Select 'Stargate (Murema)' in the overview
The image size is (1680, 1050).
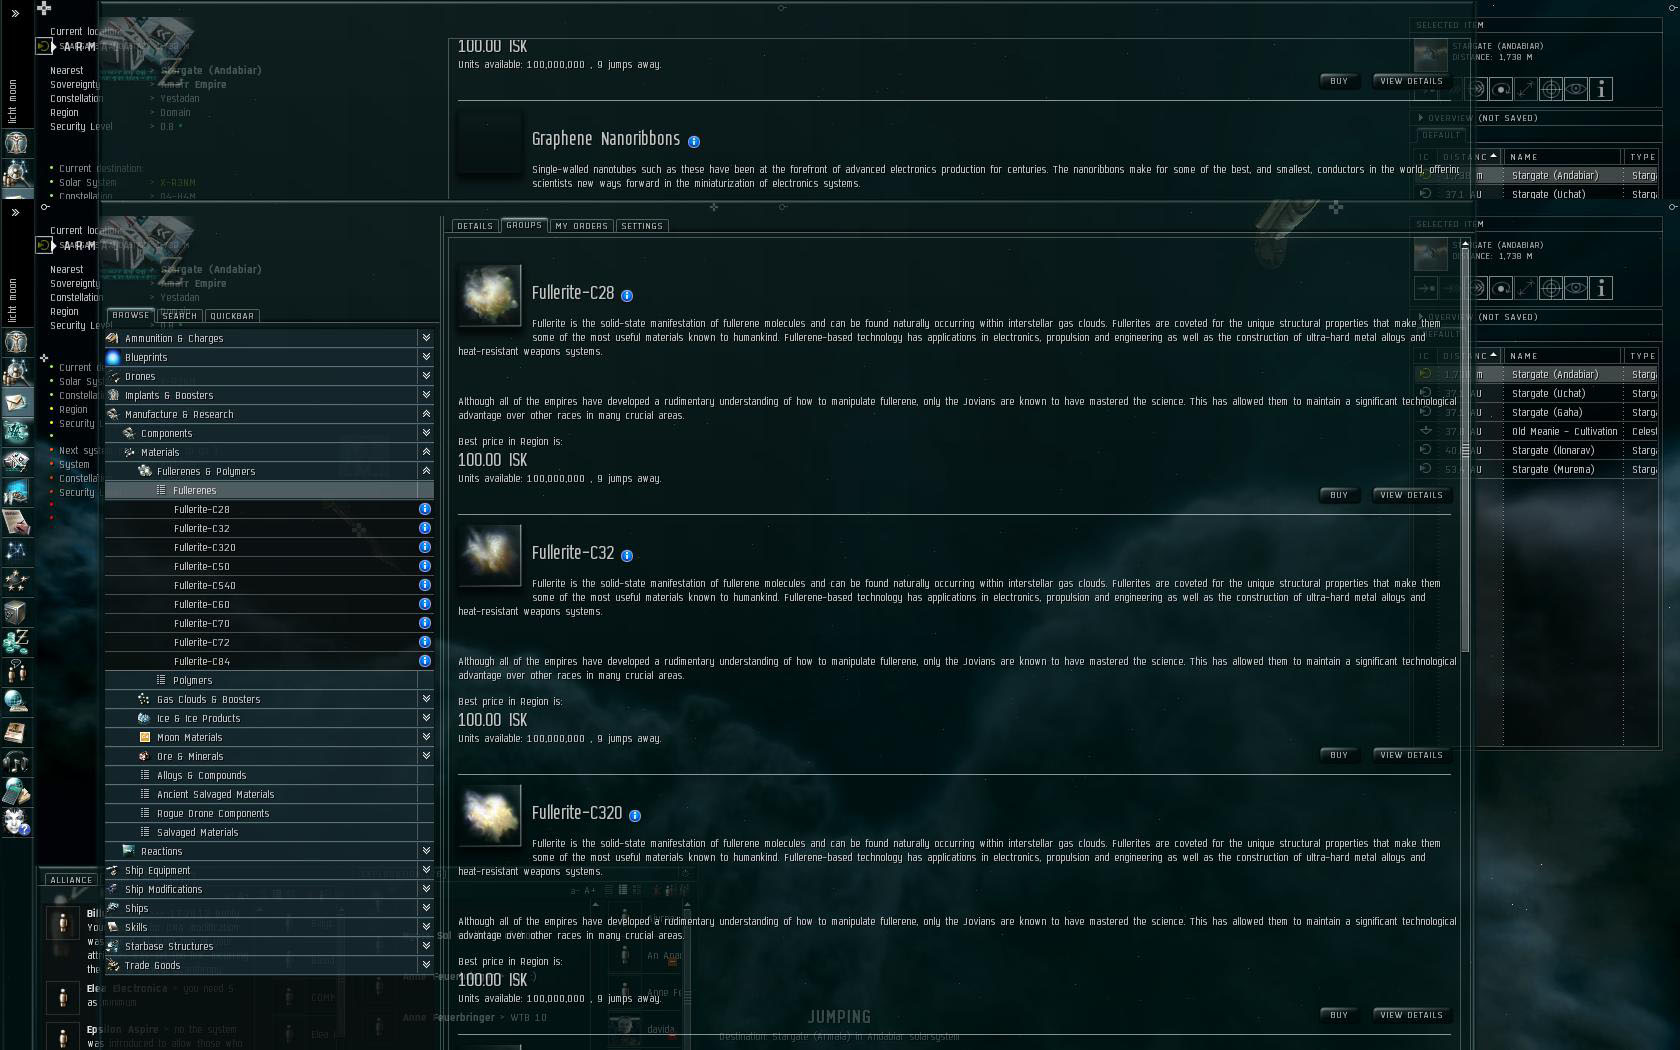(x=1538, y=469)
